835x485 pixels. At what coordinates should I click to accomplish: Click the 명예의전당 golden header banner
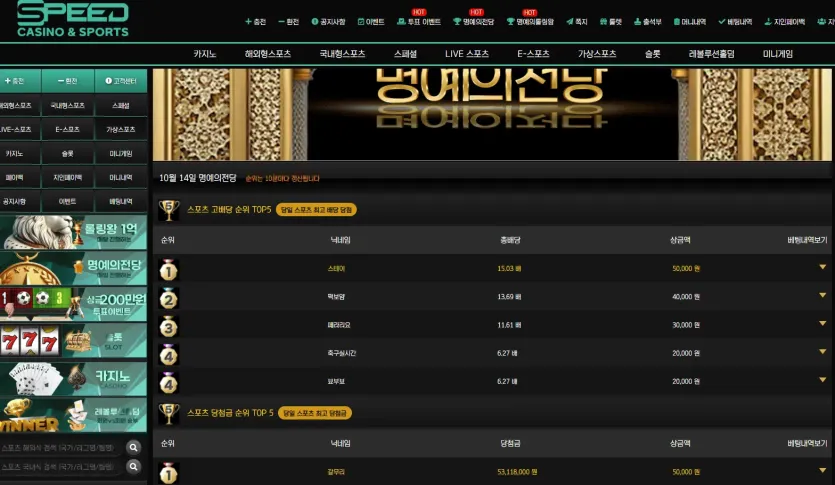[x=492, y=114]
